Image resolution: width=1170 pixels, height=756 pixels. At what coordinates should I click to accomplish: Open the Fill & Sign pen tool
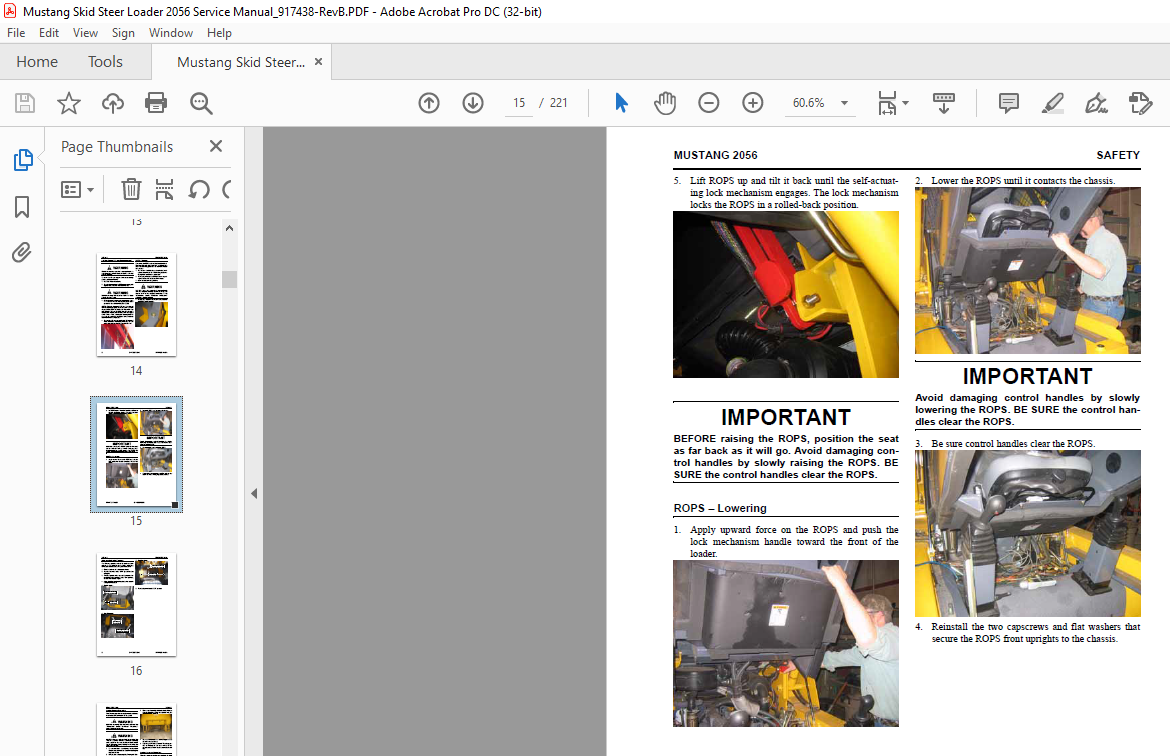pos(1096,103)
